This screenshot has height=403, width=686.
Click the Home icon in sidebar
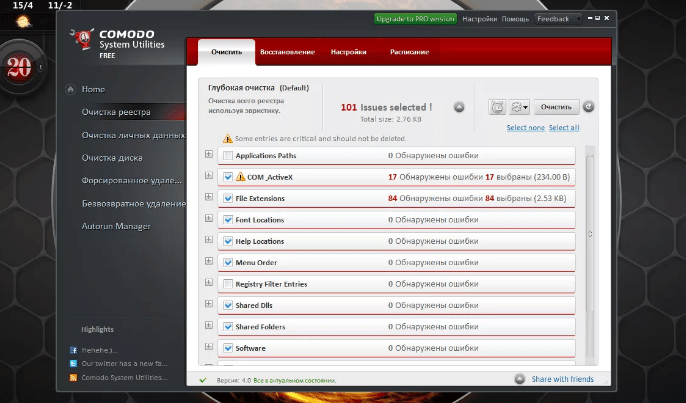point(70,89)
